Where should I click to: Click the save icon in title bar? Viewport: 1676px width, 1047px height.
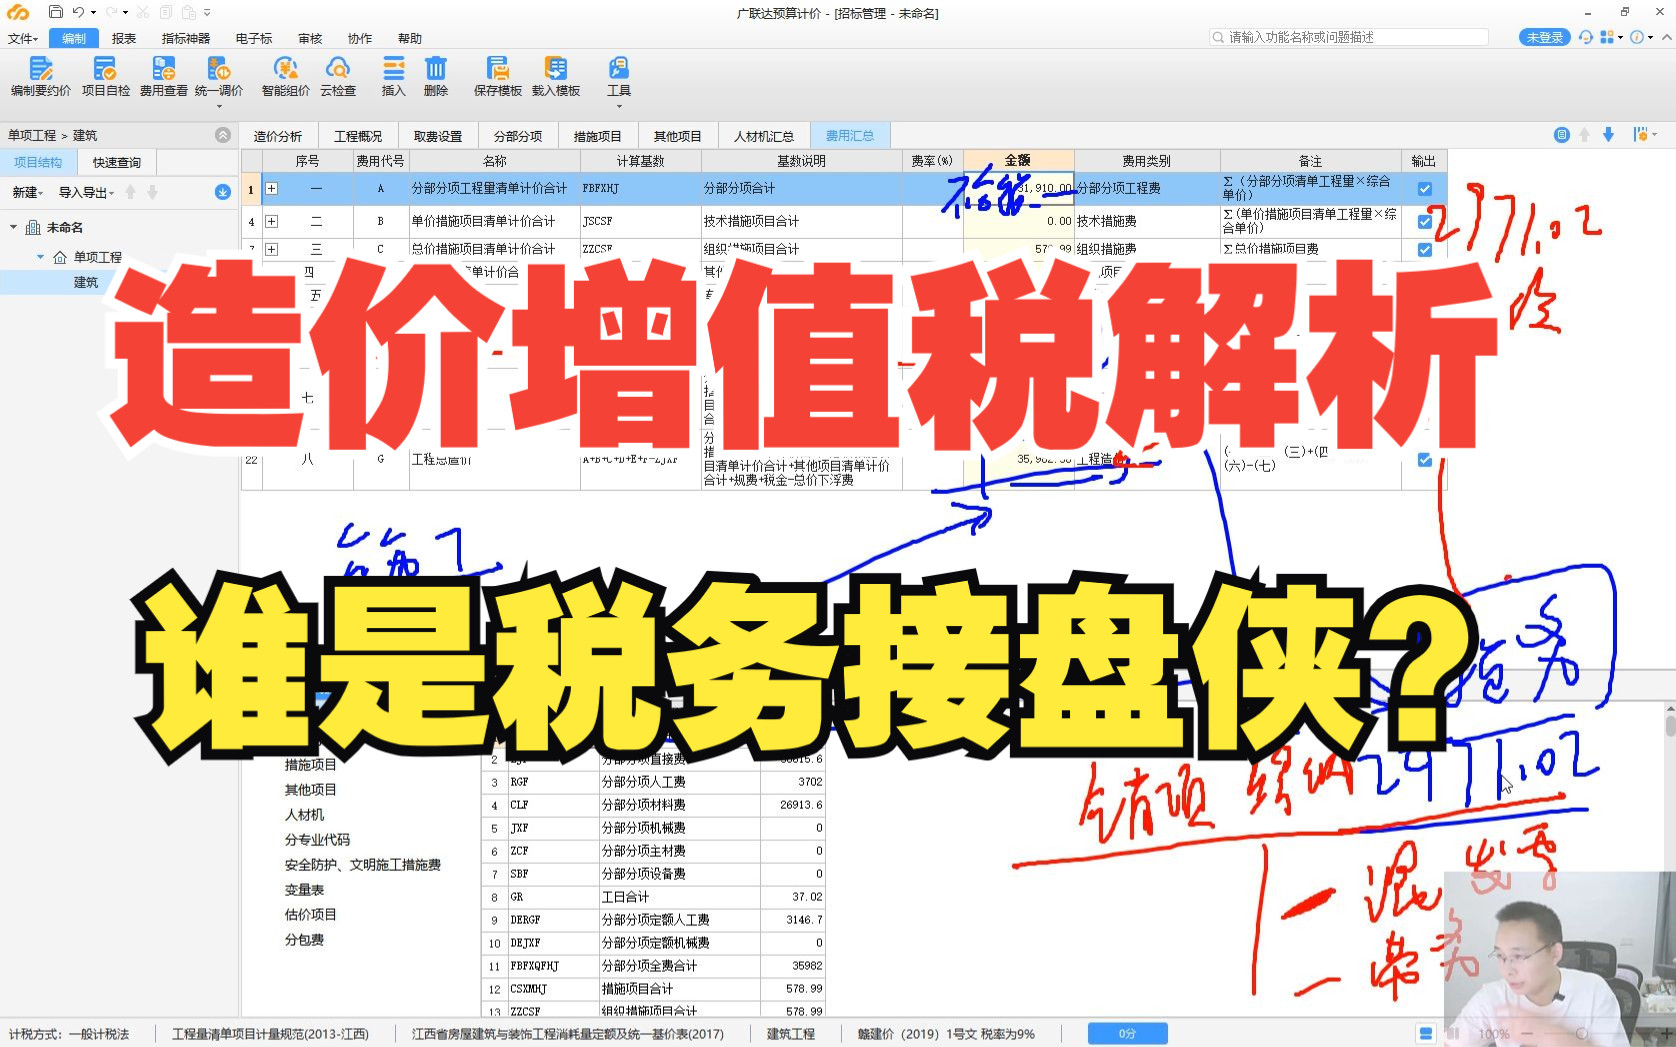point(56,12)
